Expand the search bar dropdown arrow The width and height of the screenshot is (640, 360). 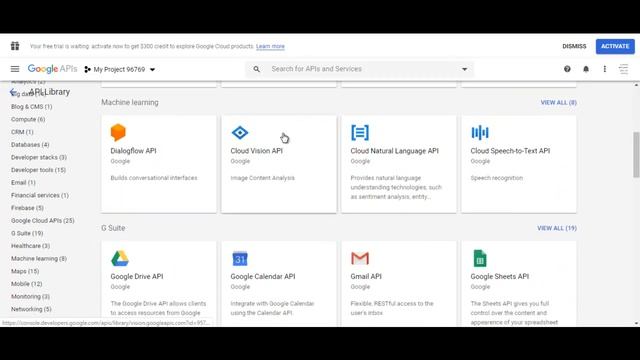[x=464, y=69]
